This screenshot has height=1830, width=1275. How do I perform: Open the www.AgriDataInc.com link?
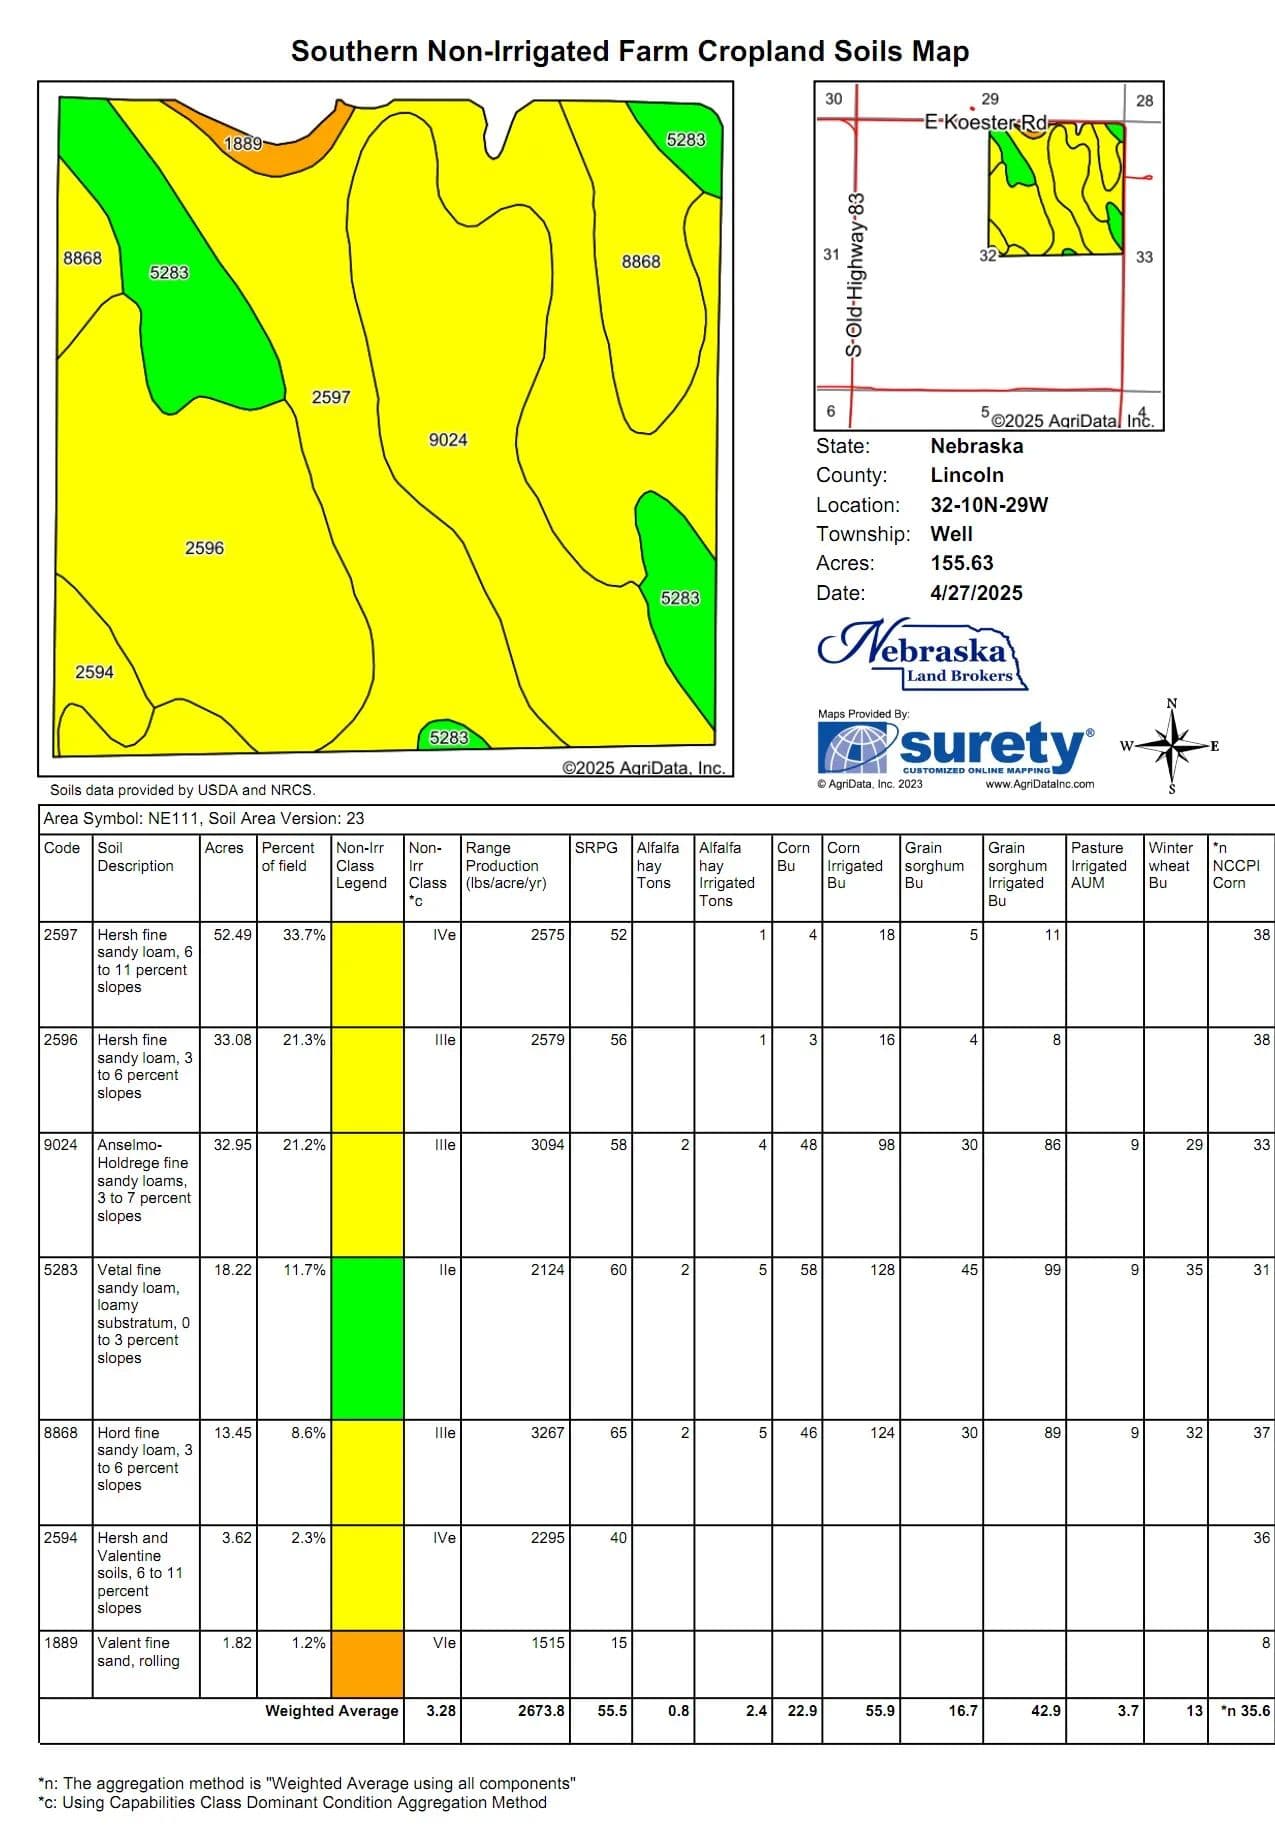tap(1039, 784)
